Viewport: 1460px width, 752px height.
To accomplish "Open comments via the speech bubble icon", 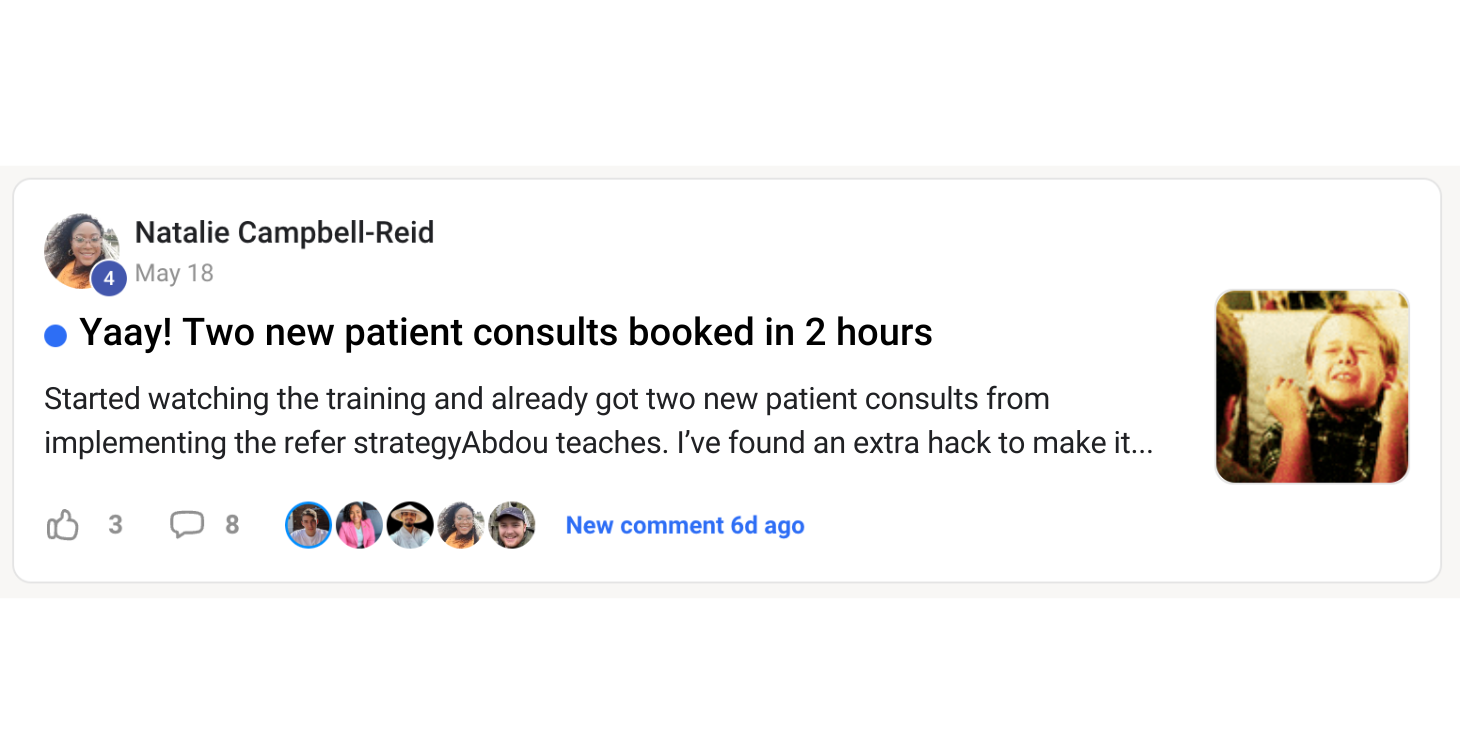I will pyautogui.click(x=187, y=525).
